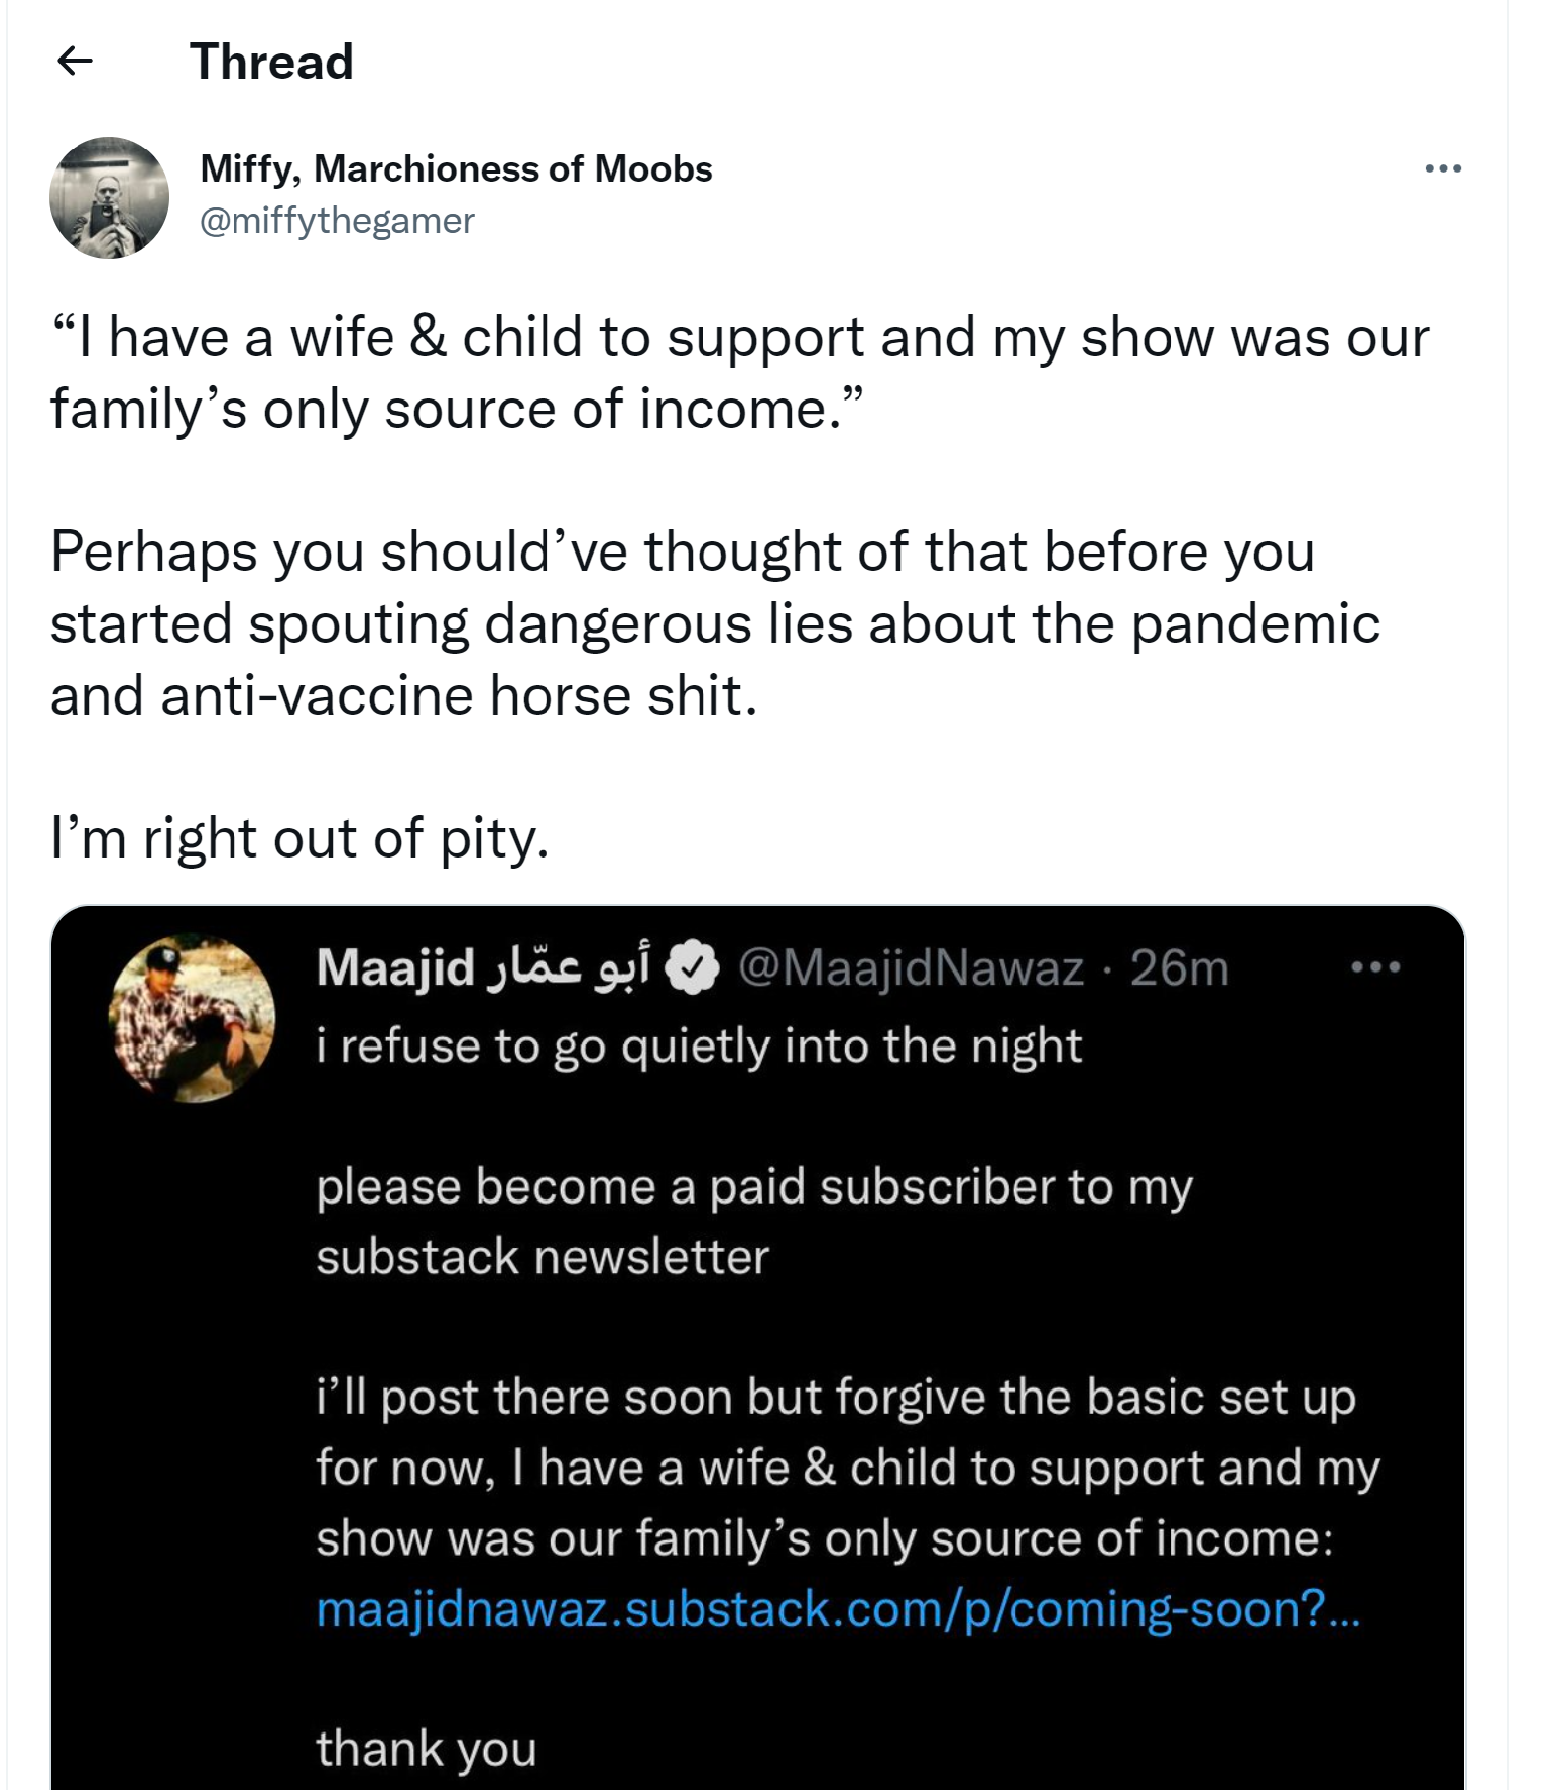Open the maajidnawaz.substack.com link
The width and height of the screenshot is (1562, 1790).
838,1609
